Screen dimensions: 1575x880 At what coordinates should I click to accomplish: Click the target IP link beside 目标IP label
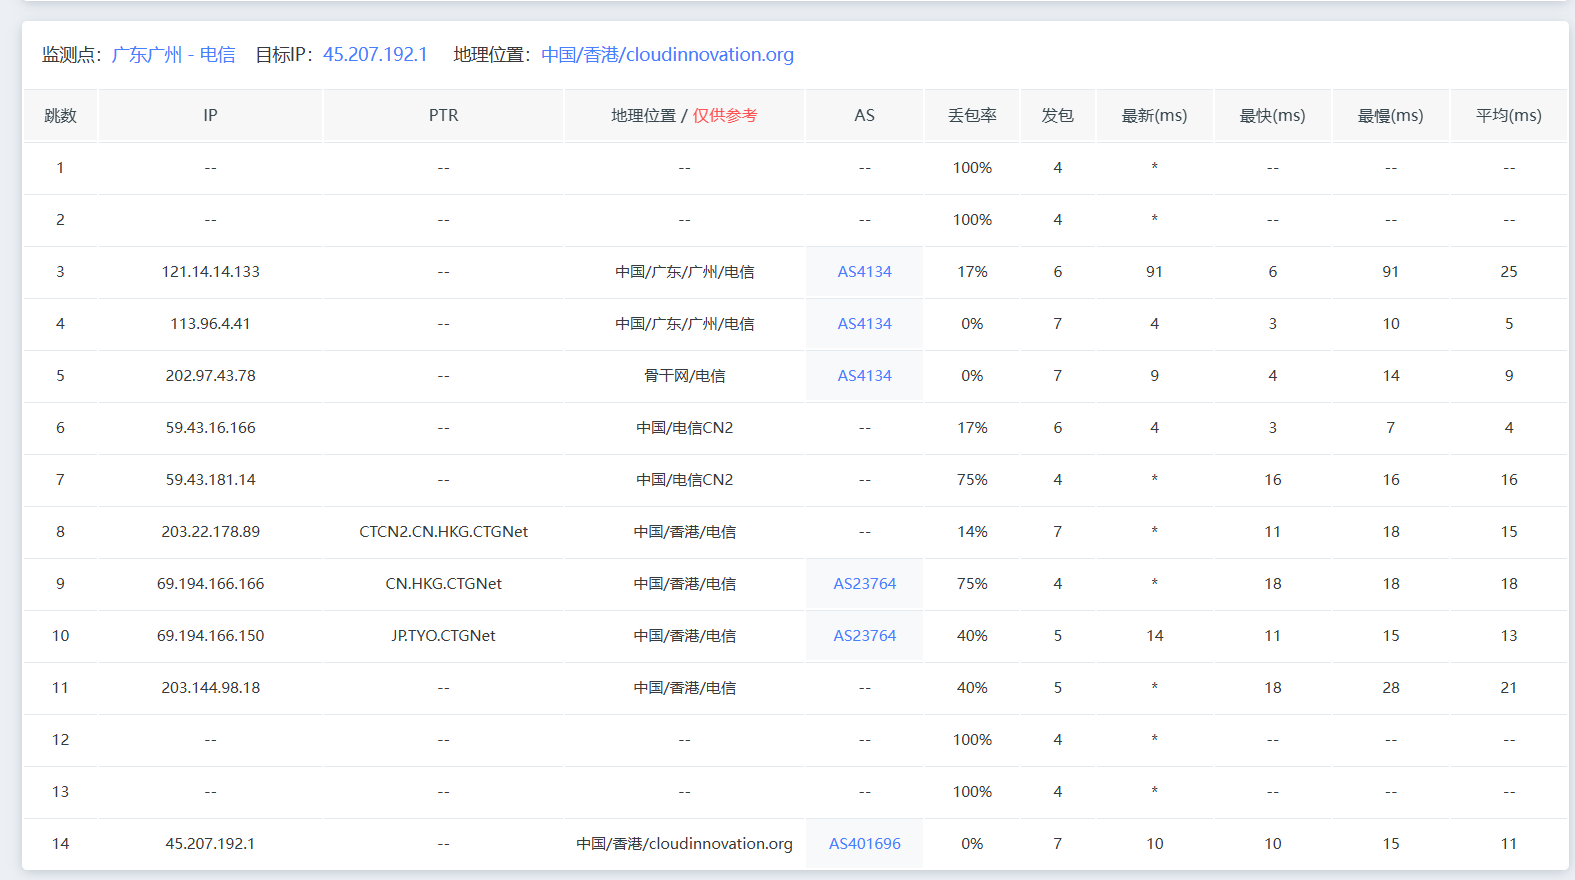coord(375,55)
